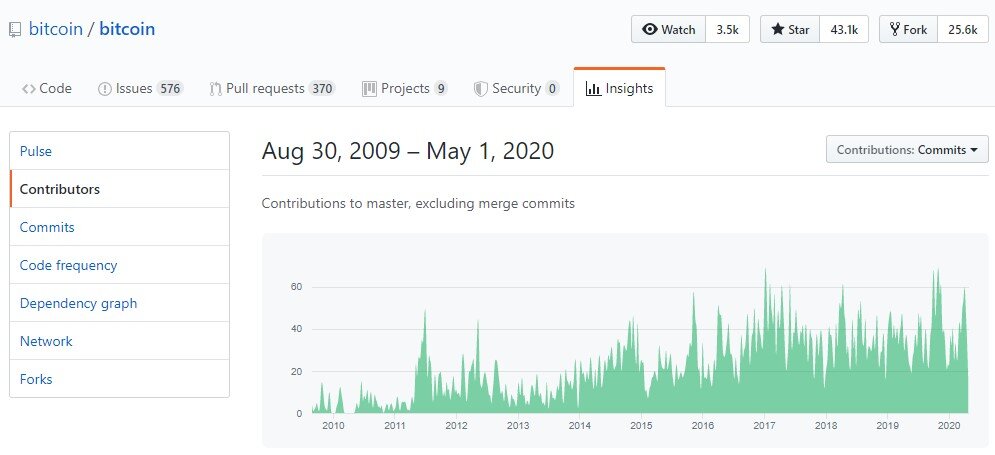Switch to the Issues tab
The height and width of the screenshot is (455, 995).
pyautogui.click(x=140, y=88)
